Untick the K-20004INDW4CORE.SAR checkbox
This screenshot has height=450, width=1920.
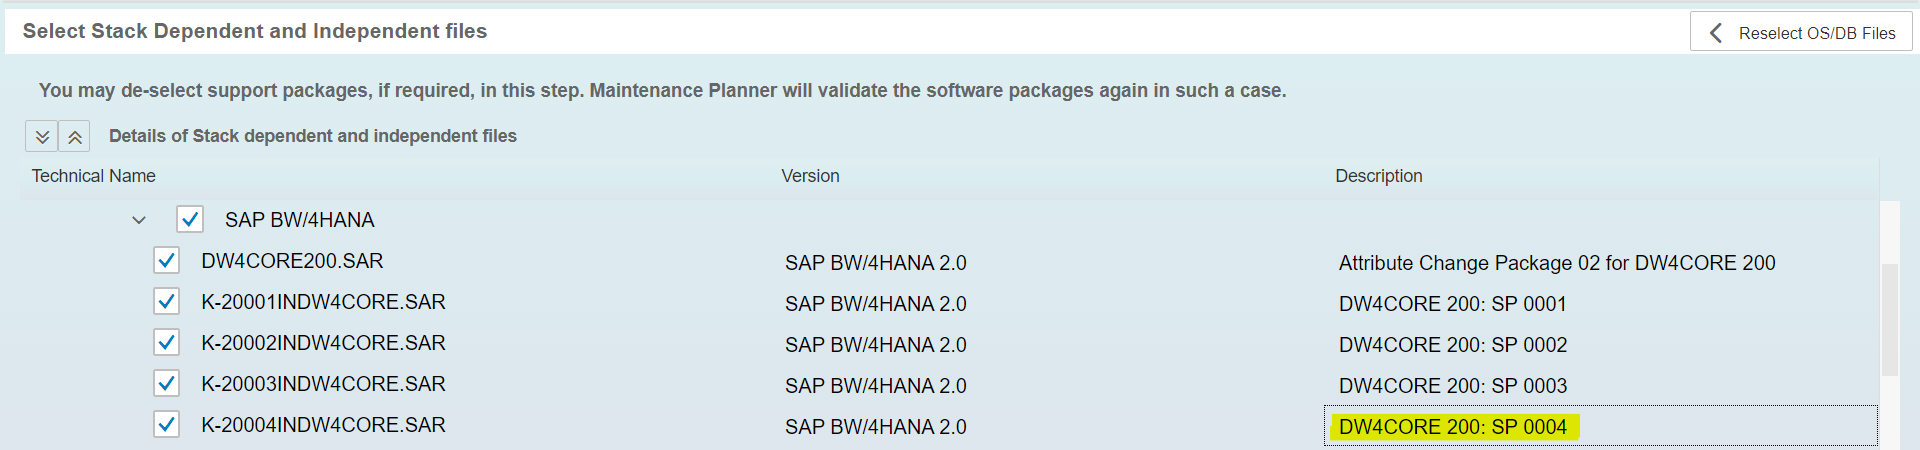point(167,425)
